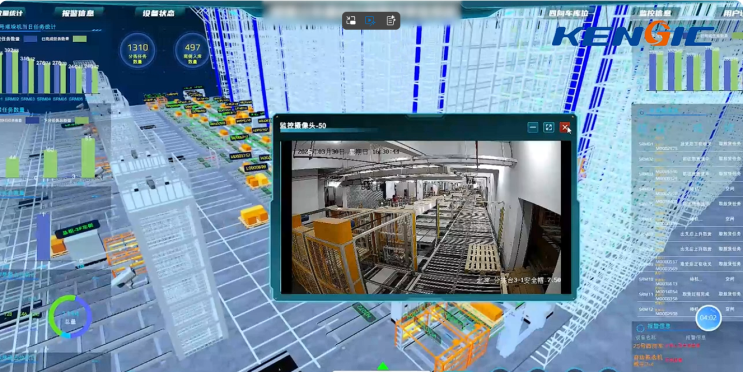Click the 1310 task count circle
Screen dimensions: 743x372
click(137, 50)
